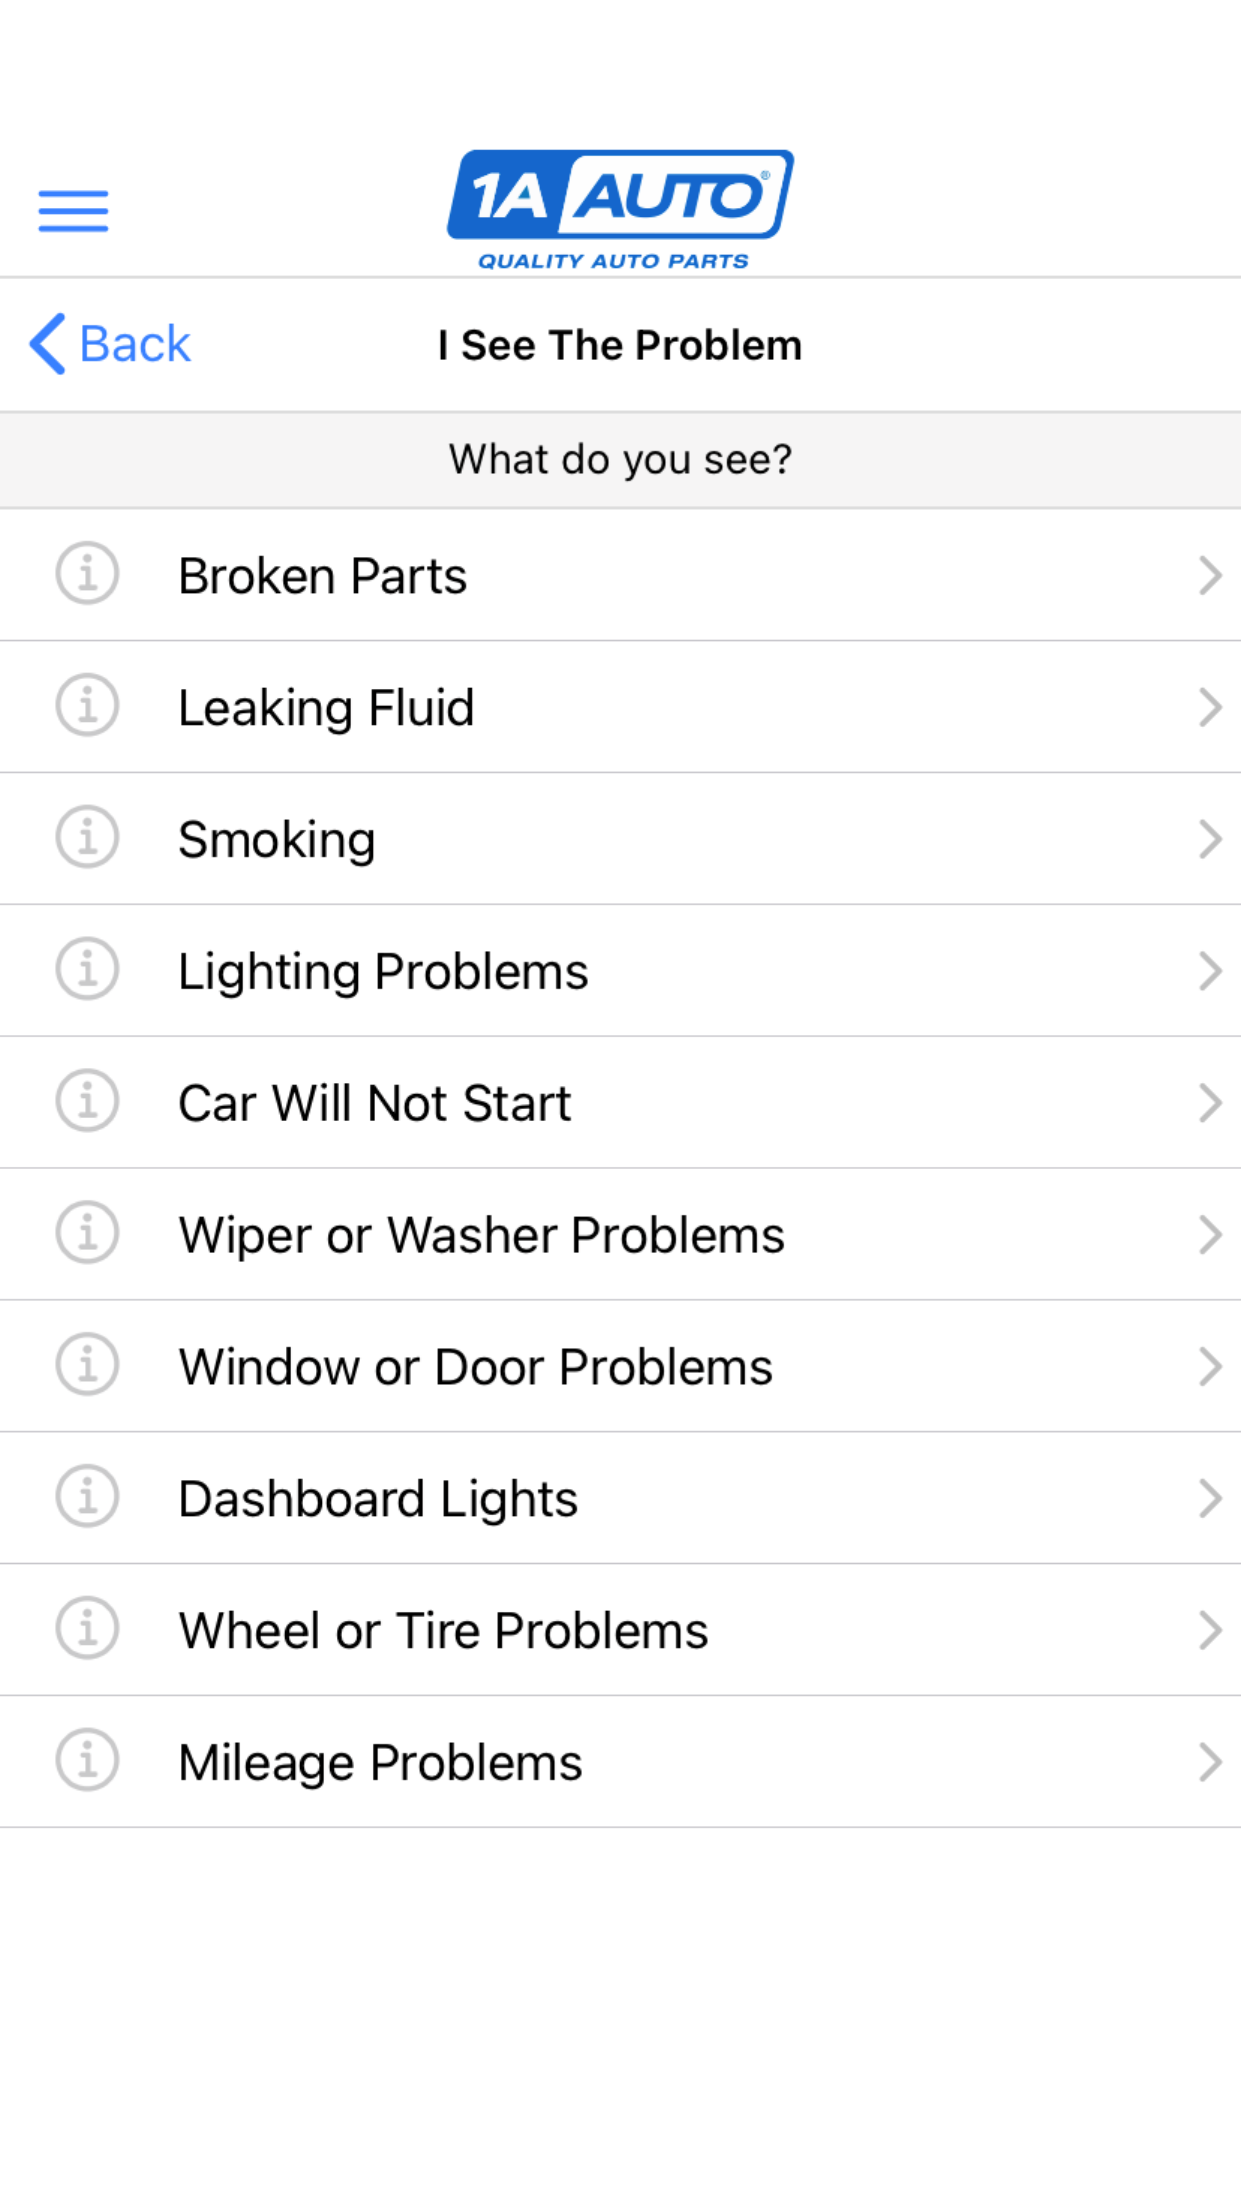Open the hamburger menu

[73, 210]
